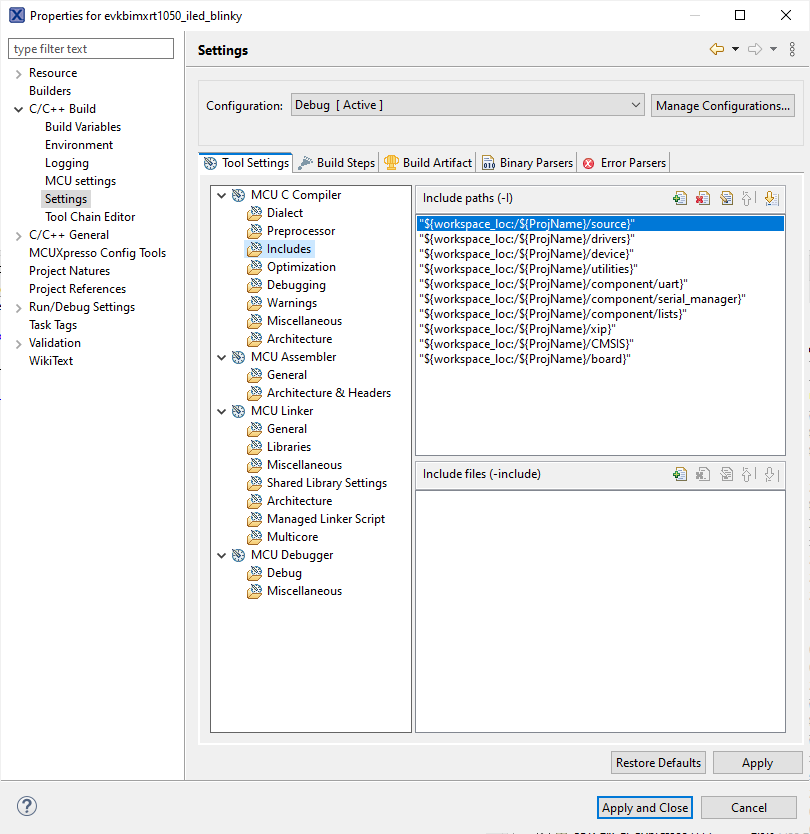Select Optimization settings item
The width and height of the screenshot is (810, 834).
point(301,267)
